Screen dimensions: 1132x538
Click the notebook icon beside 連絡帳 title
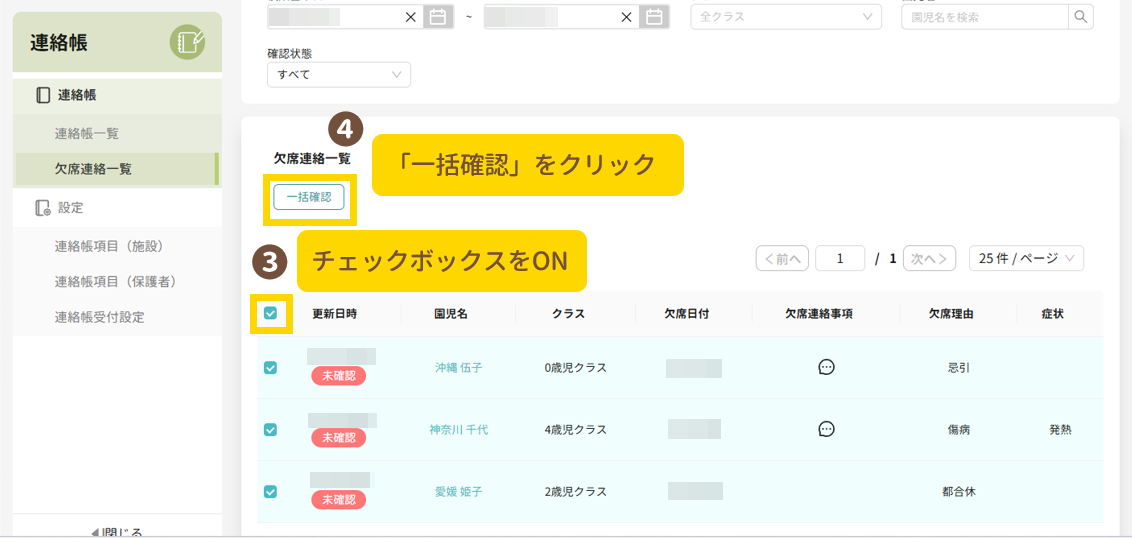click(187, 42)
